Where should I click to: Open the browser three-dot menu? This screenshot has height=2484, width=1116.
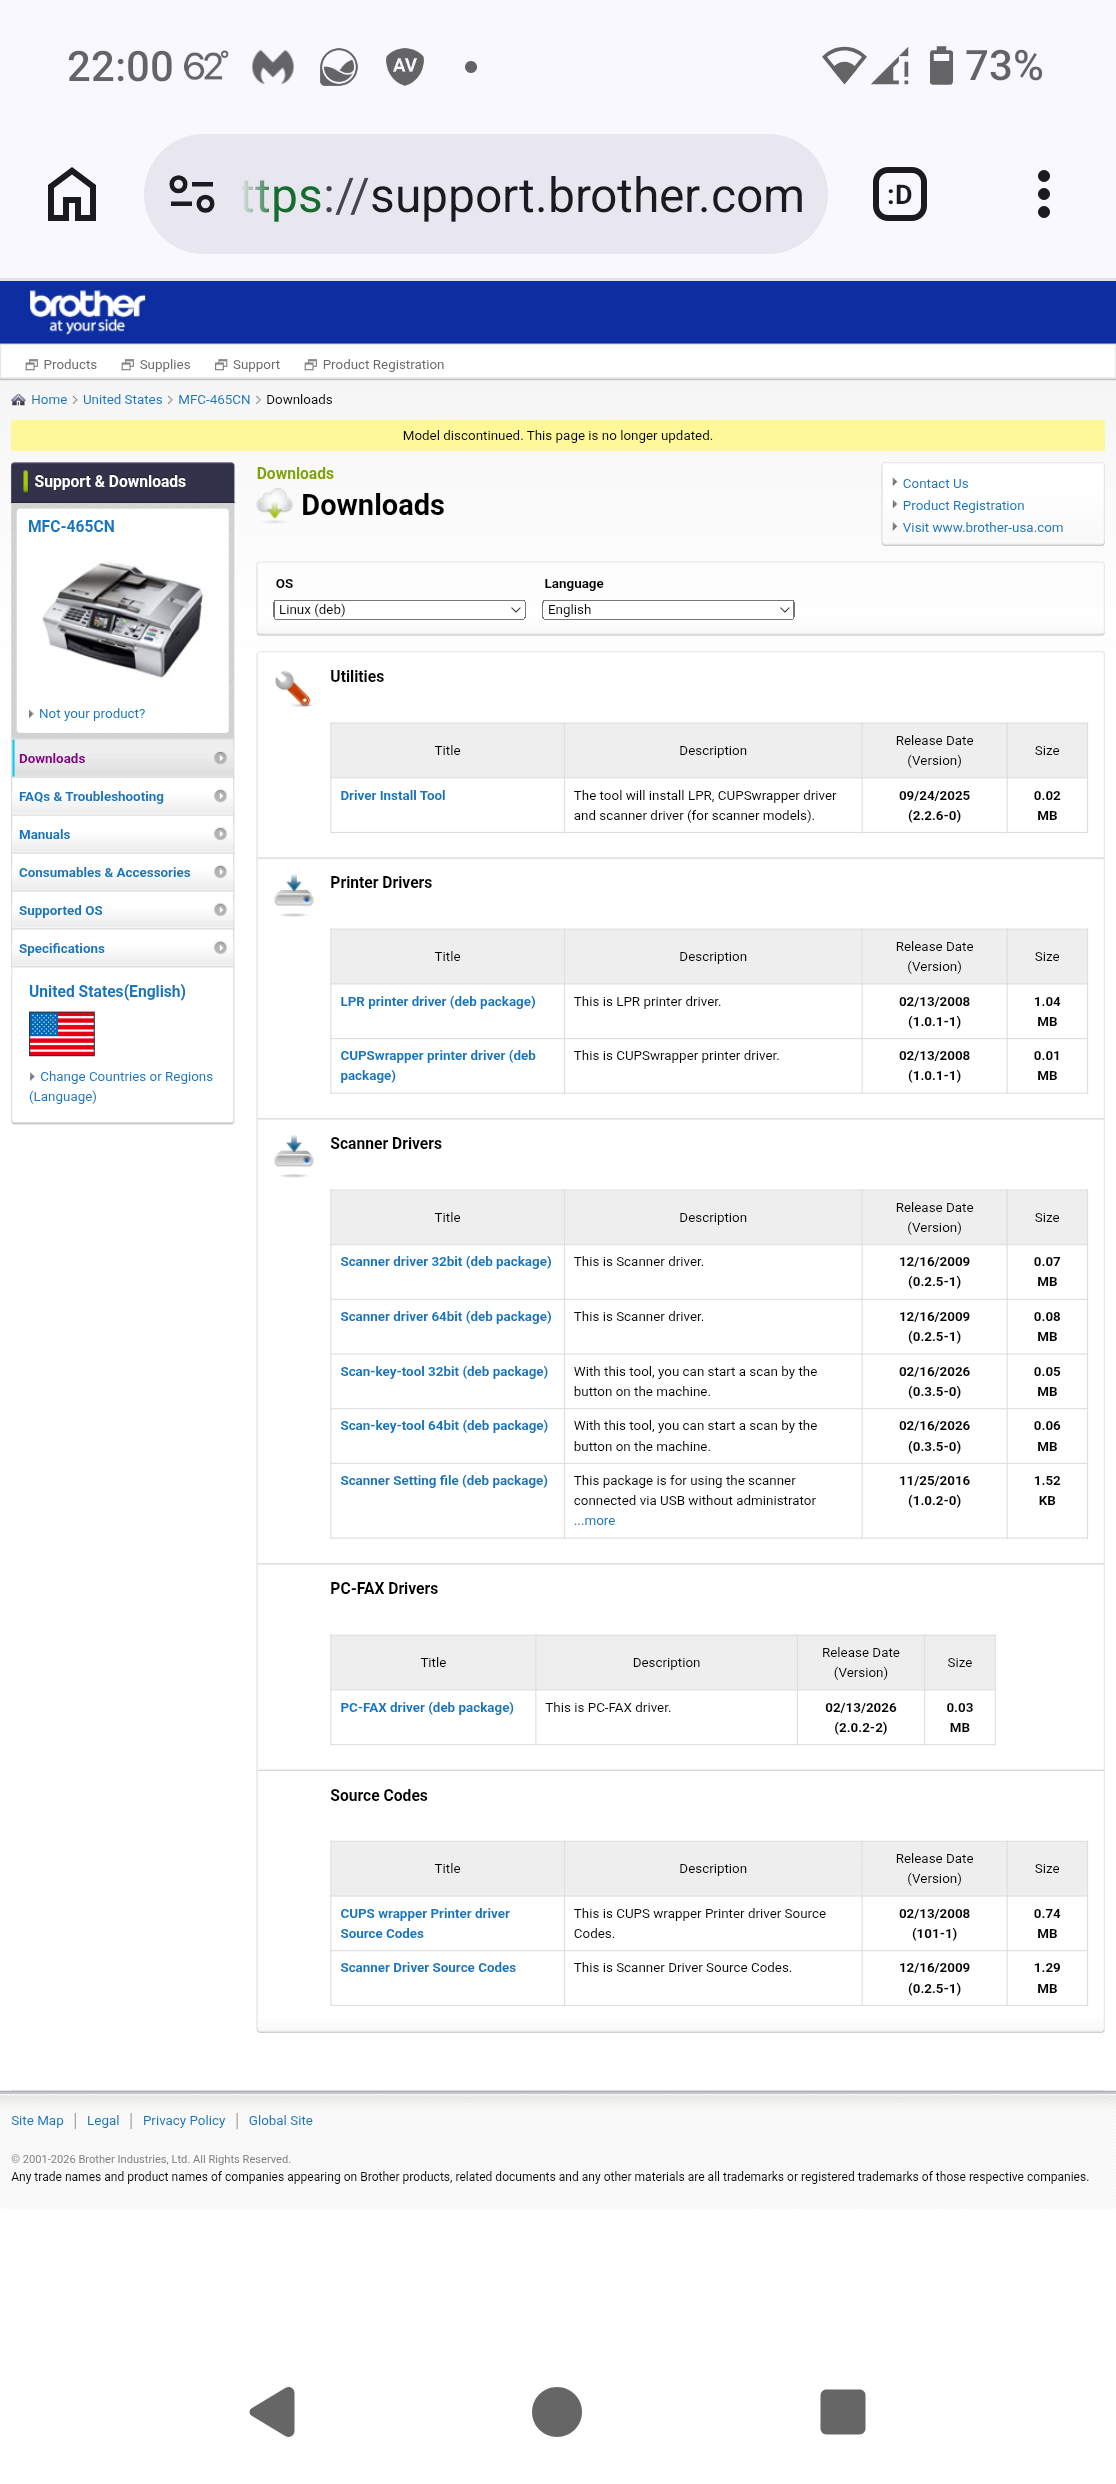point(1044,194)
